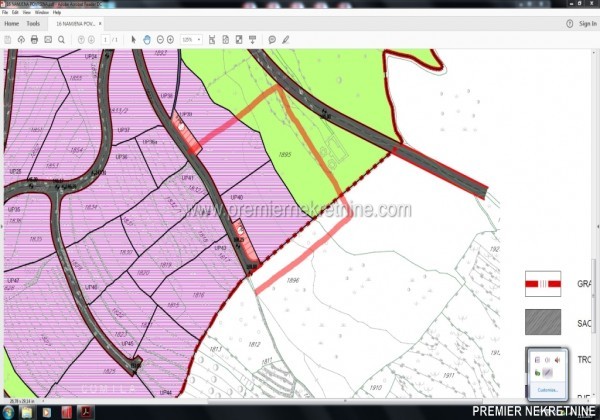Select the Hand pan tool

coord(147,39)
